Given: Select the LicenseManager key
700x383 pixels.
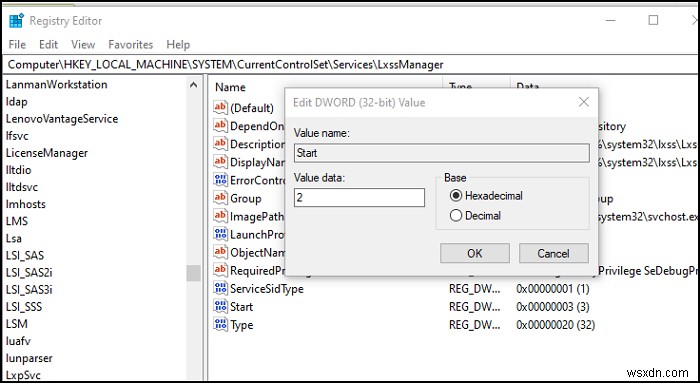Looking at the screenshot, I should tap(47, 153).
